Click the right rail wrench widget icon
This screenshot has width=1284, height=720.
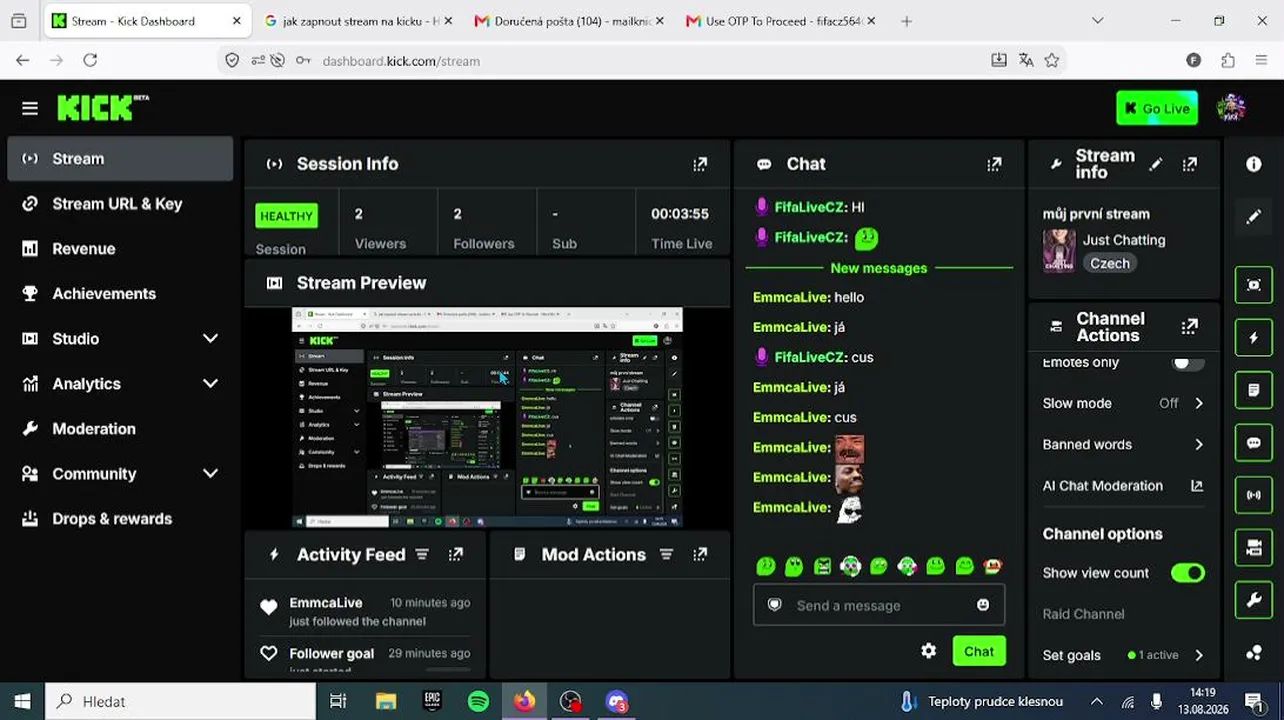click(1254, 600)
